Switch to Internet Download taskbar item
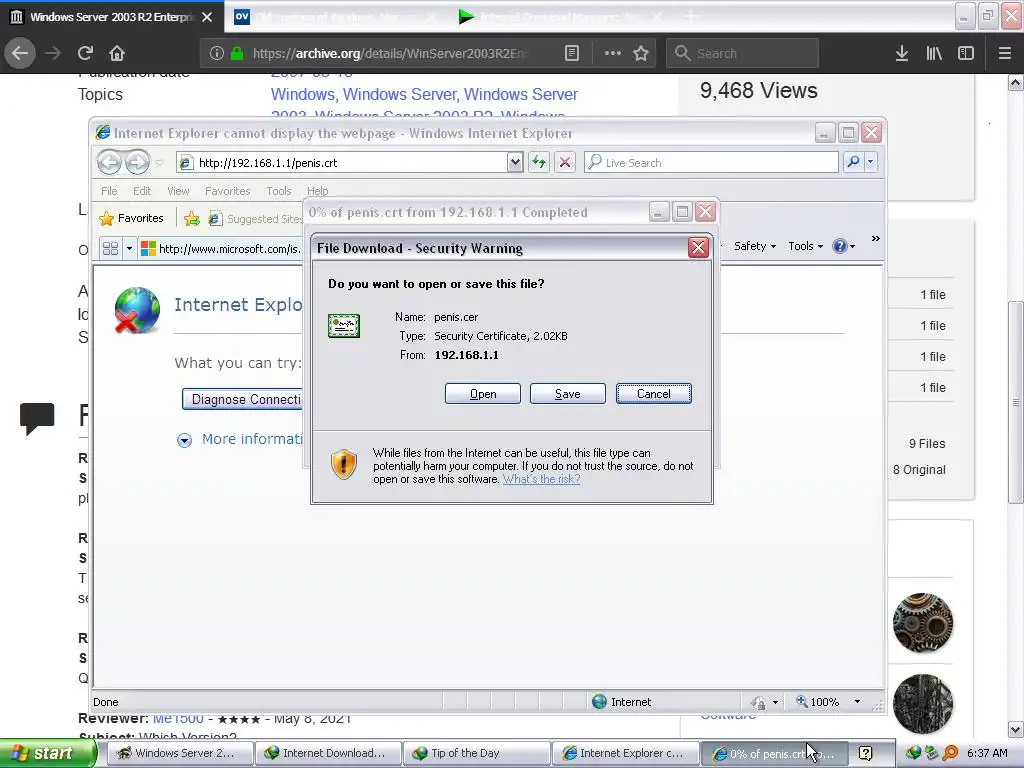This screenshot has height=768, width=1024. coord(328,753)
